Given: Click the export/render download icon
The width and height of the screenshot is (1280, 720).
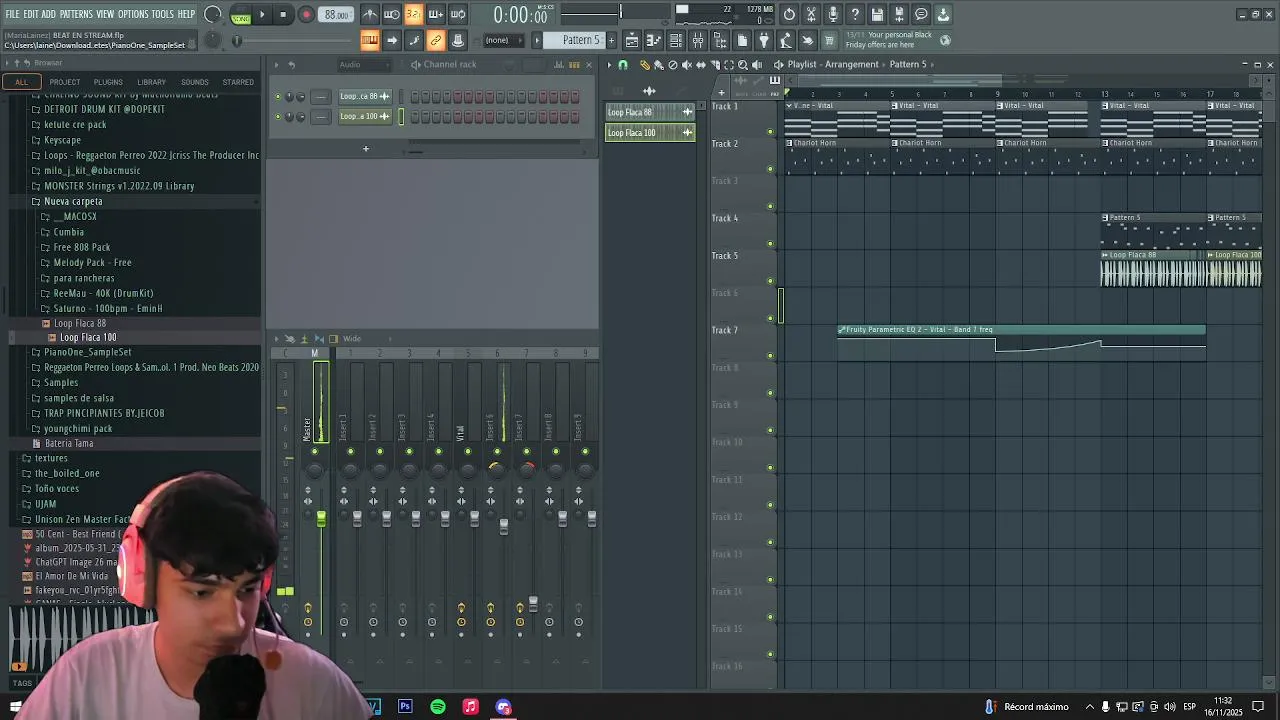Looking at the screenshot, I should tap(943, 14).
